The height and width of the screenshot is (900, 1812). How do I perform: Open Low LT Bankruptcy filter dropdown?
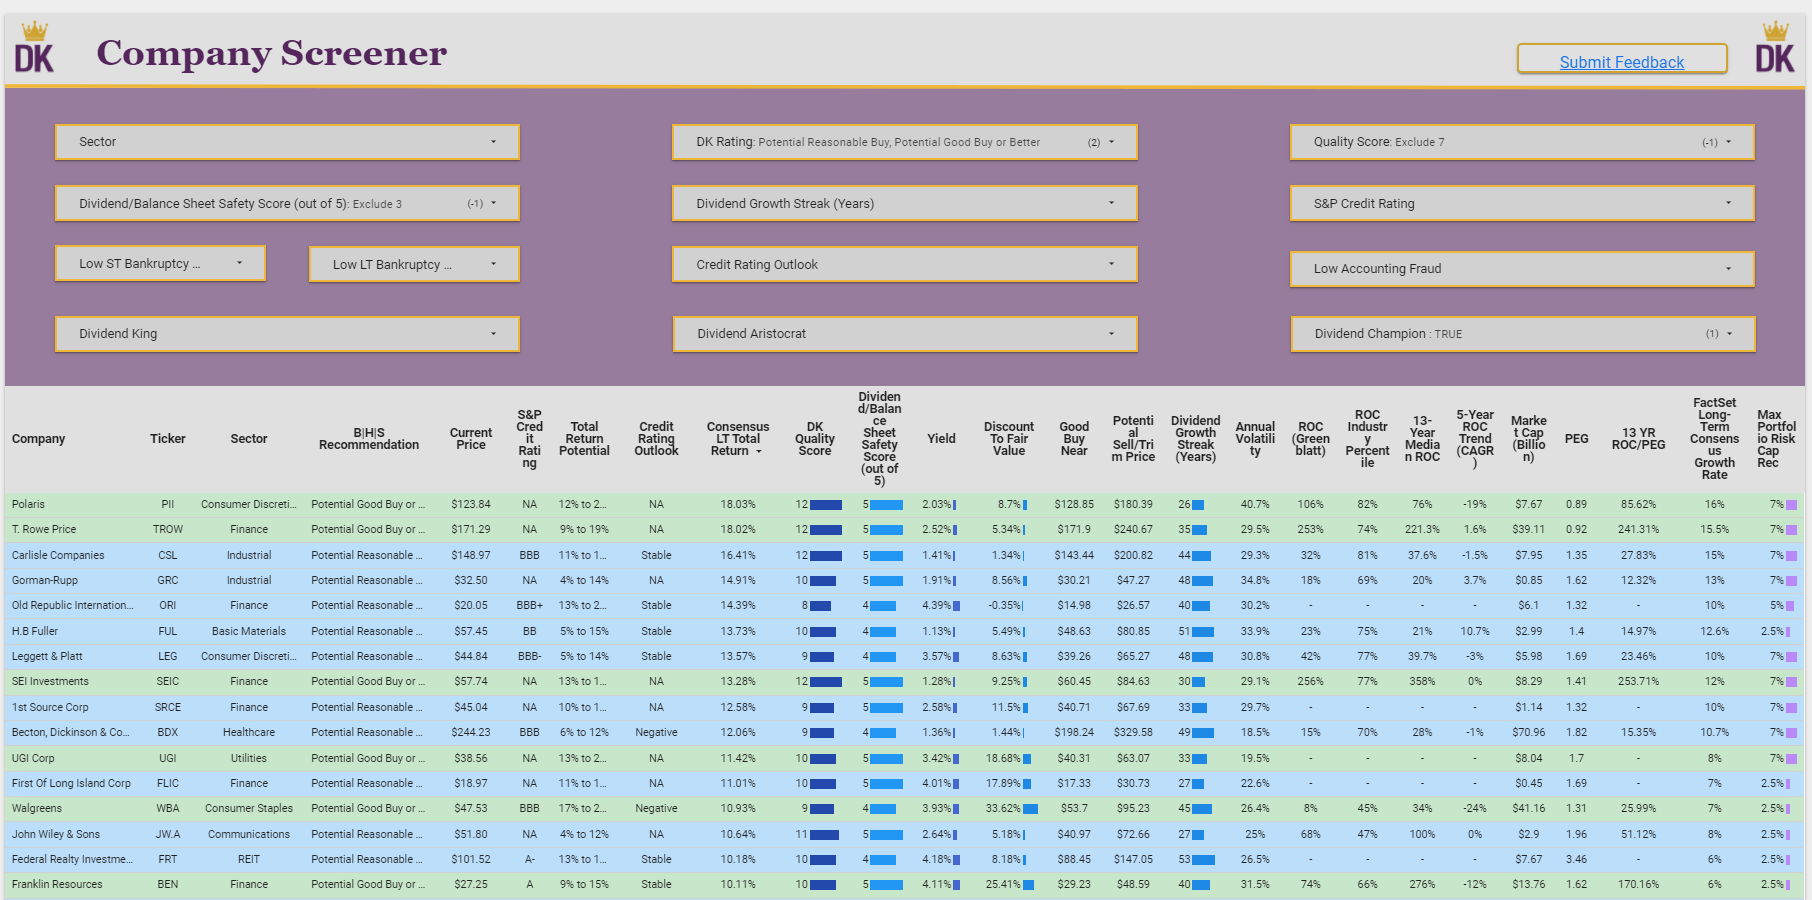coord(414,265)
